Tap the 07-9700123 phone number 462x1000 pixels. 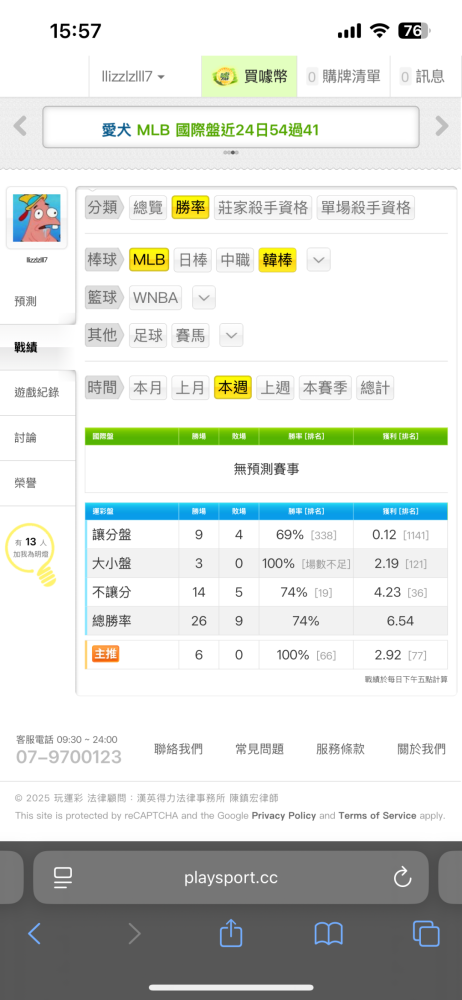pos(68,757)
